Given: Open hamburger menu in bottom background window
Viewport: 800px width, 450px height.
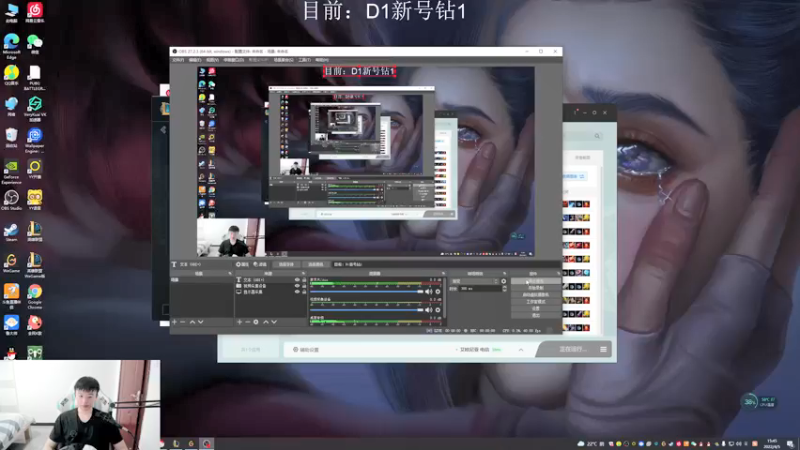Looking at the screenshot, I should click(x=604, y=349).
